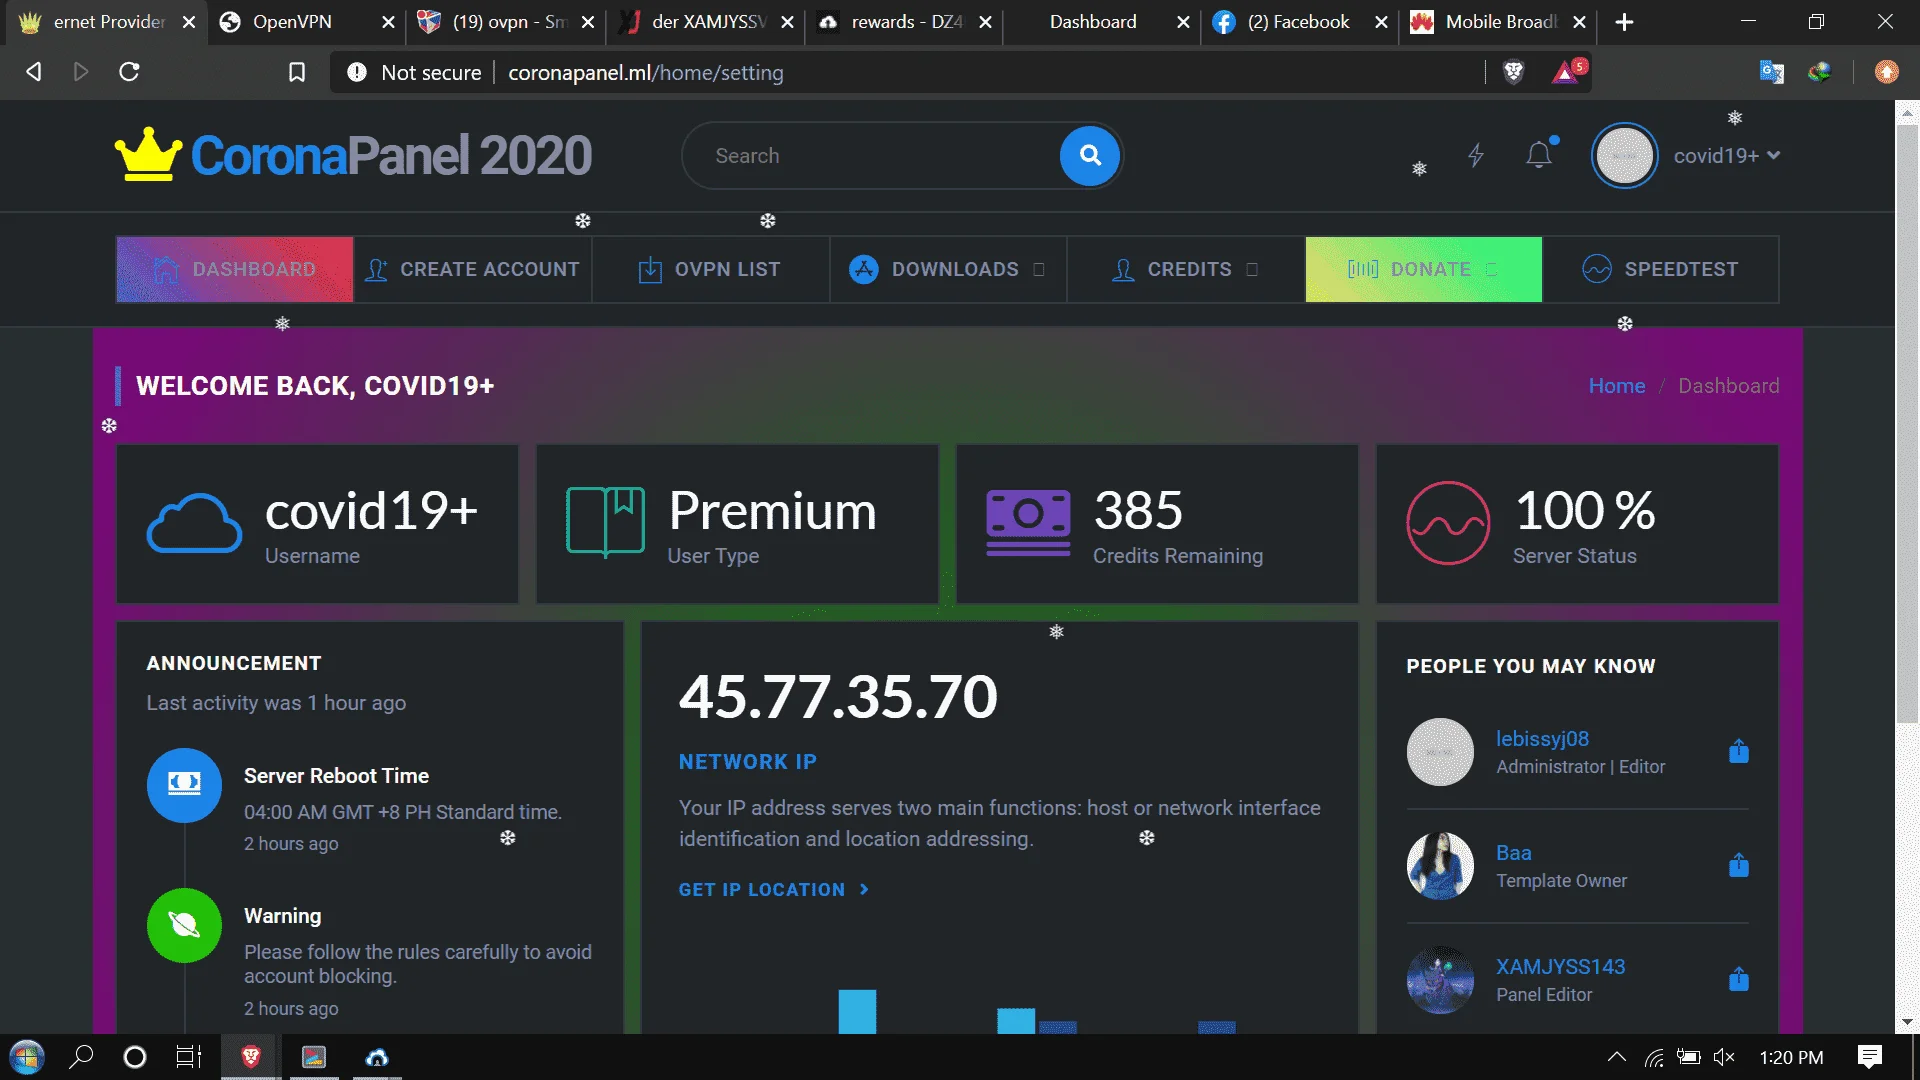Screen dimensions: 1920x1080
Task: Expand the Downloads menu
Action: click(948, 269)
